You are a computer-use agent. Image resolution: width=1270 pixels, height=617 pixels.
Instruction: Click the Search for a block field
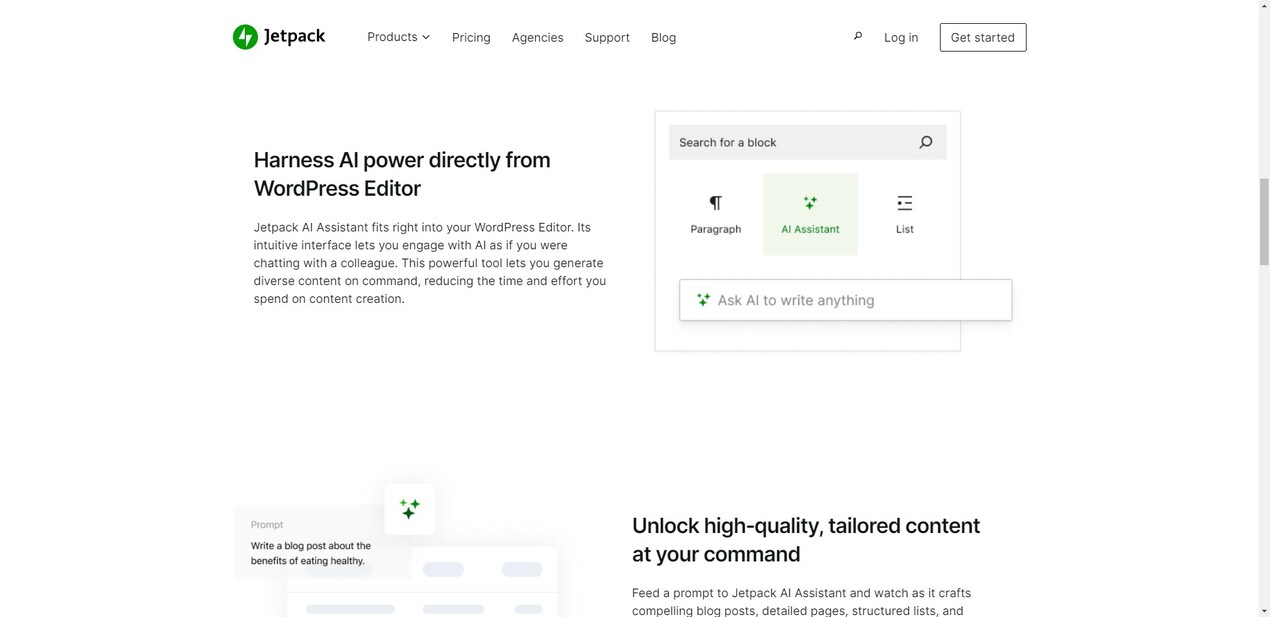(790, 142)
